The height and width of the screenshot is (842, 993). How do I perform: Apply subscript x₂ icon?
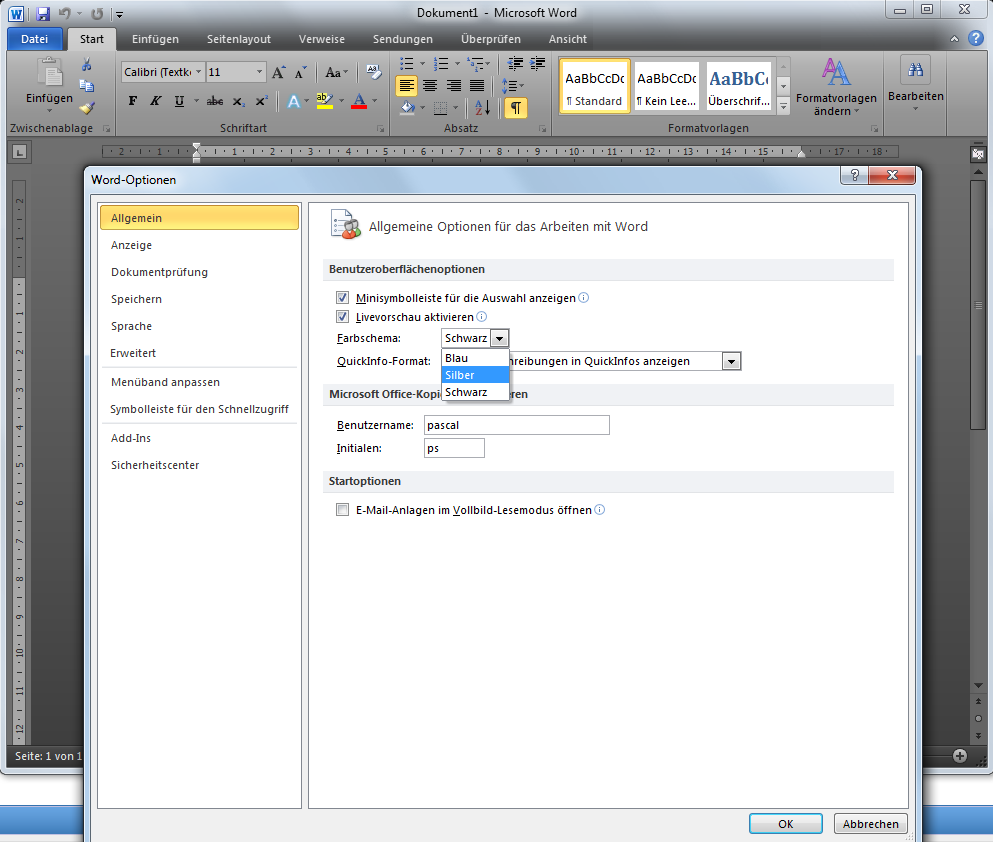pyautogui.click(x=238, y=101)
